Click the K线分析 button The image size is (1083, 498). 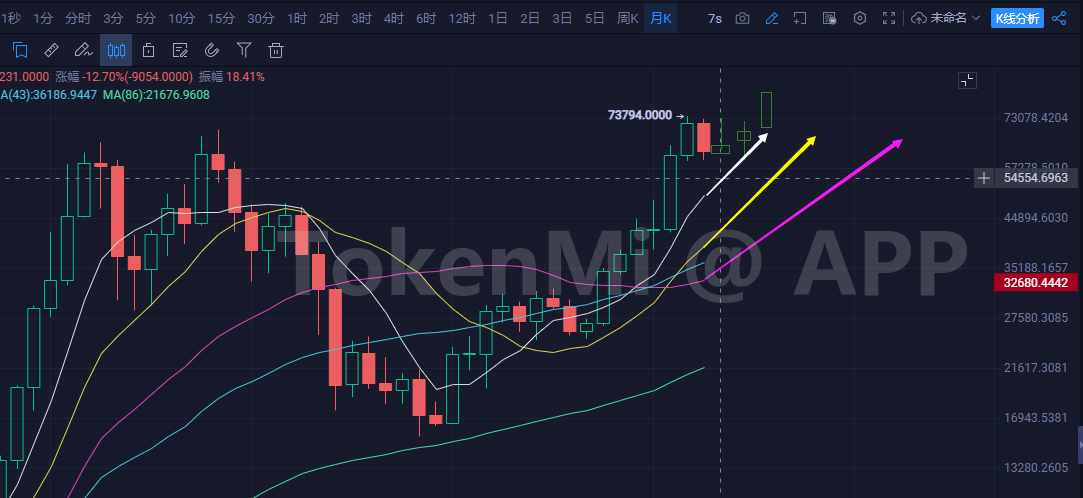point(1017,18)
